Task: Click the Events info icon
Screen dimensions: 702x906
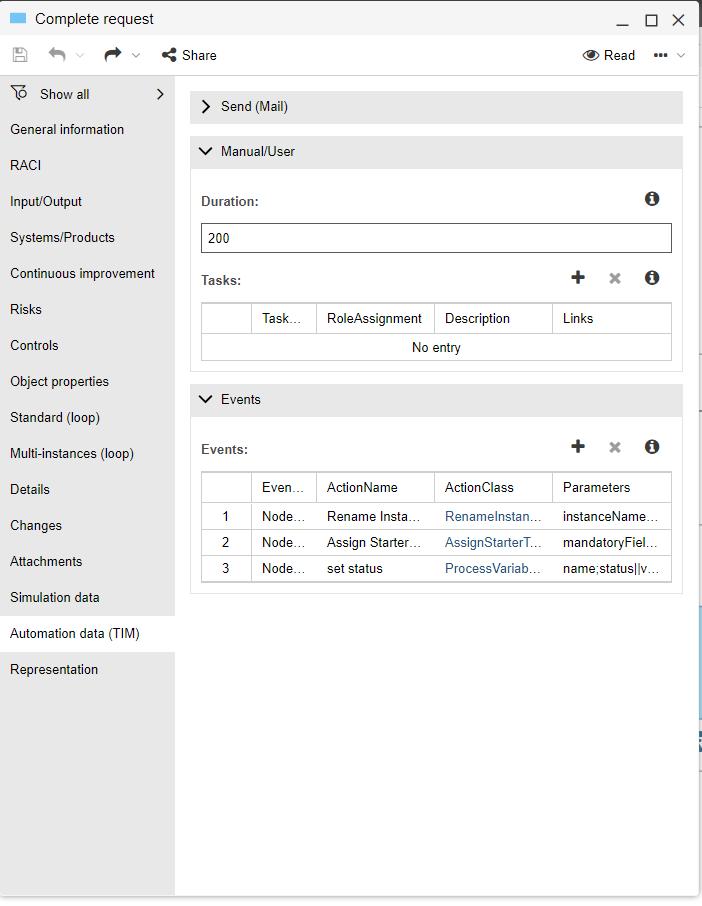Action: point(652,447)
